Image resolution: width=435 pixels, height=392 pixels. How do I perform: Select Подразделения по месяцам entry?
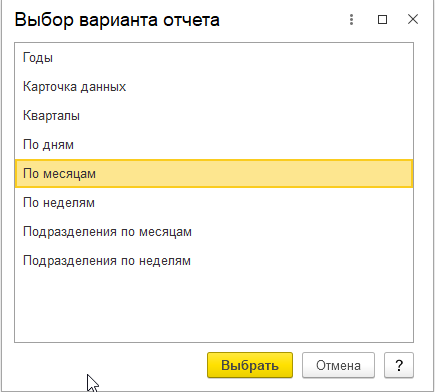coord(214,232)
